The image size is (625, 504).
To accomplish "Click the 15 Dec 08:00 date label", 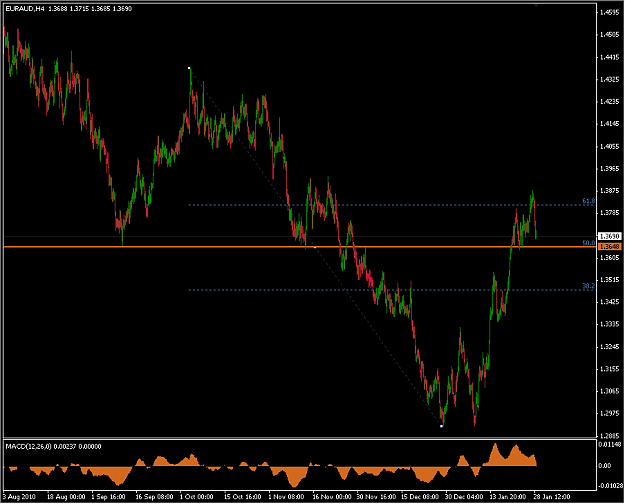I will [x=421, y=497].
